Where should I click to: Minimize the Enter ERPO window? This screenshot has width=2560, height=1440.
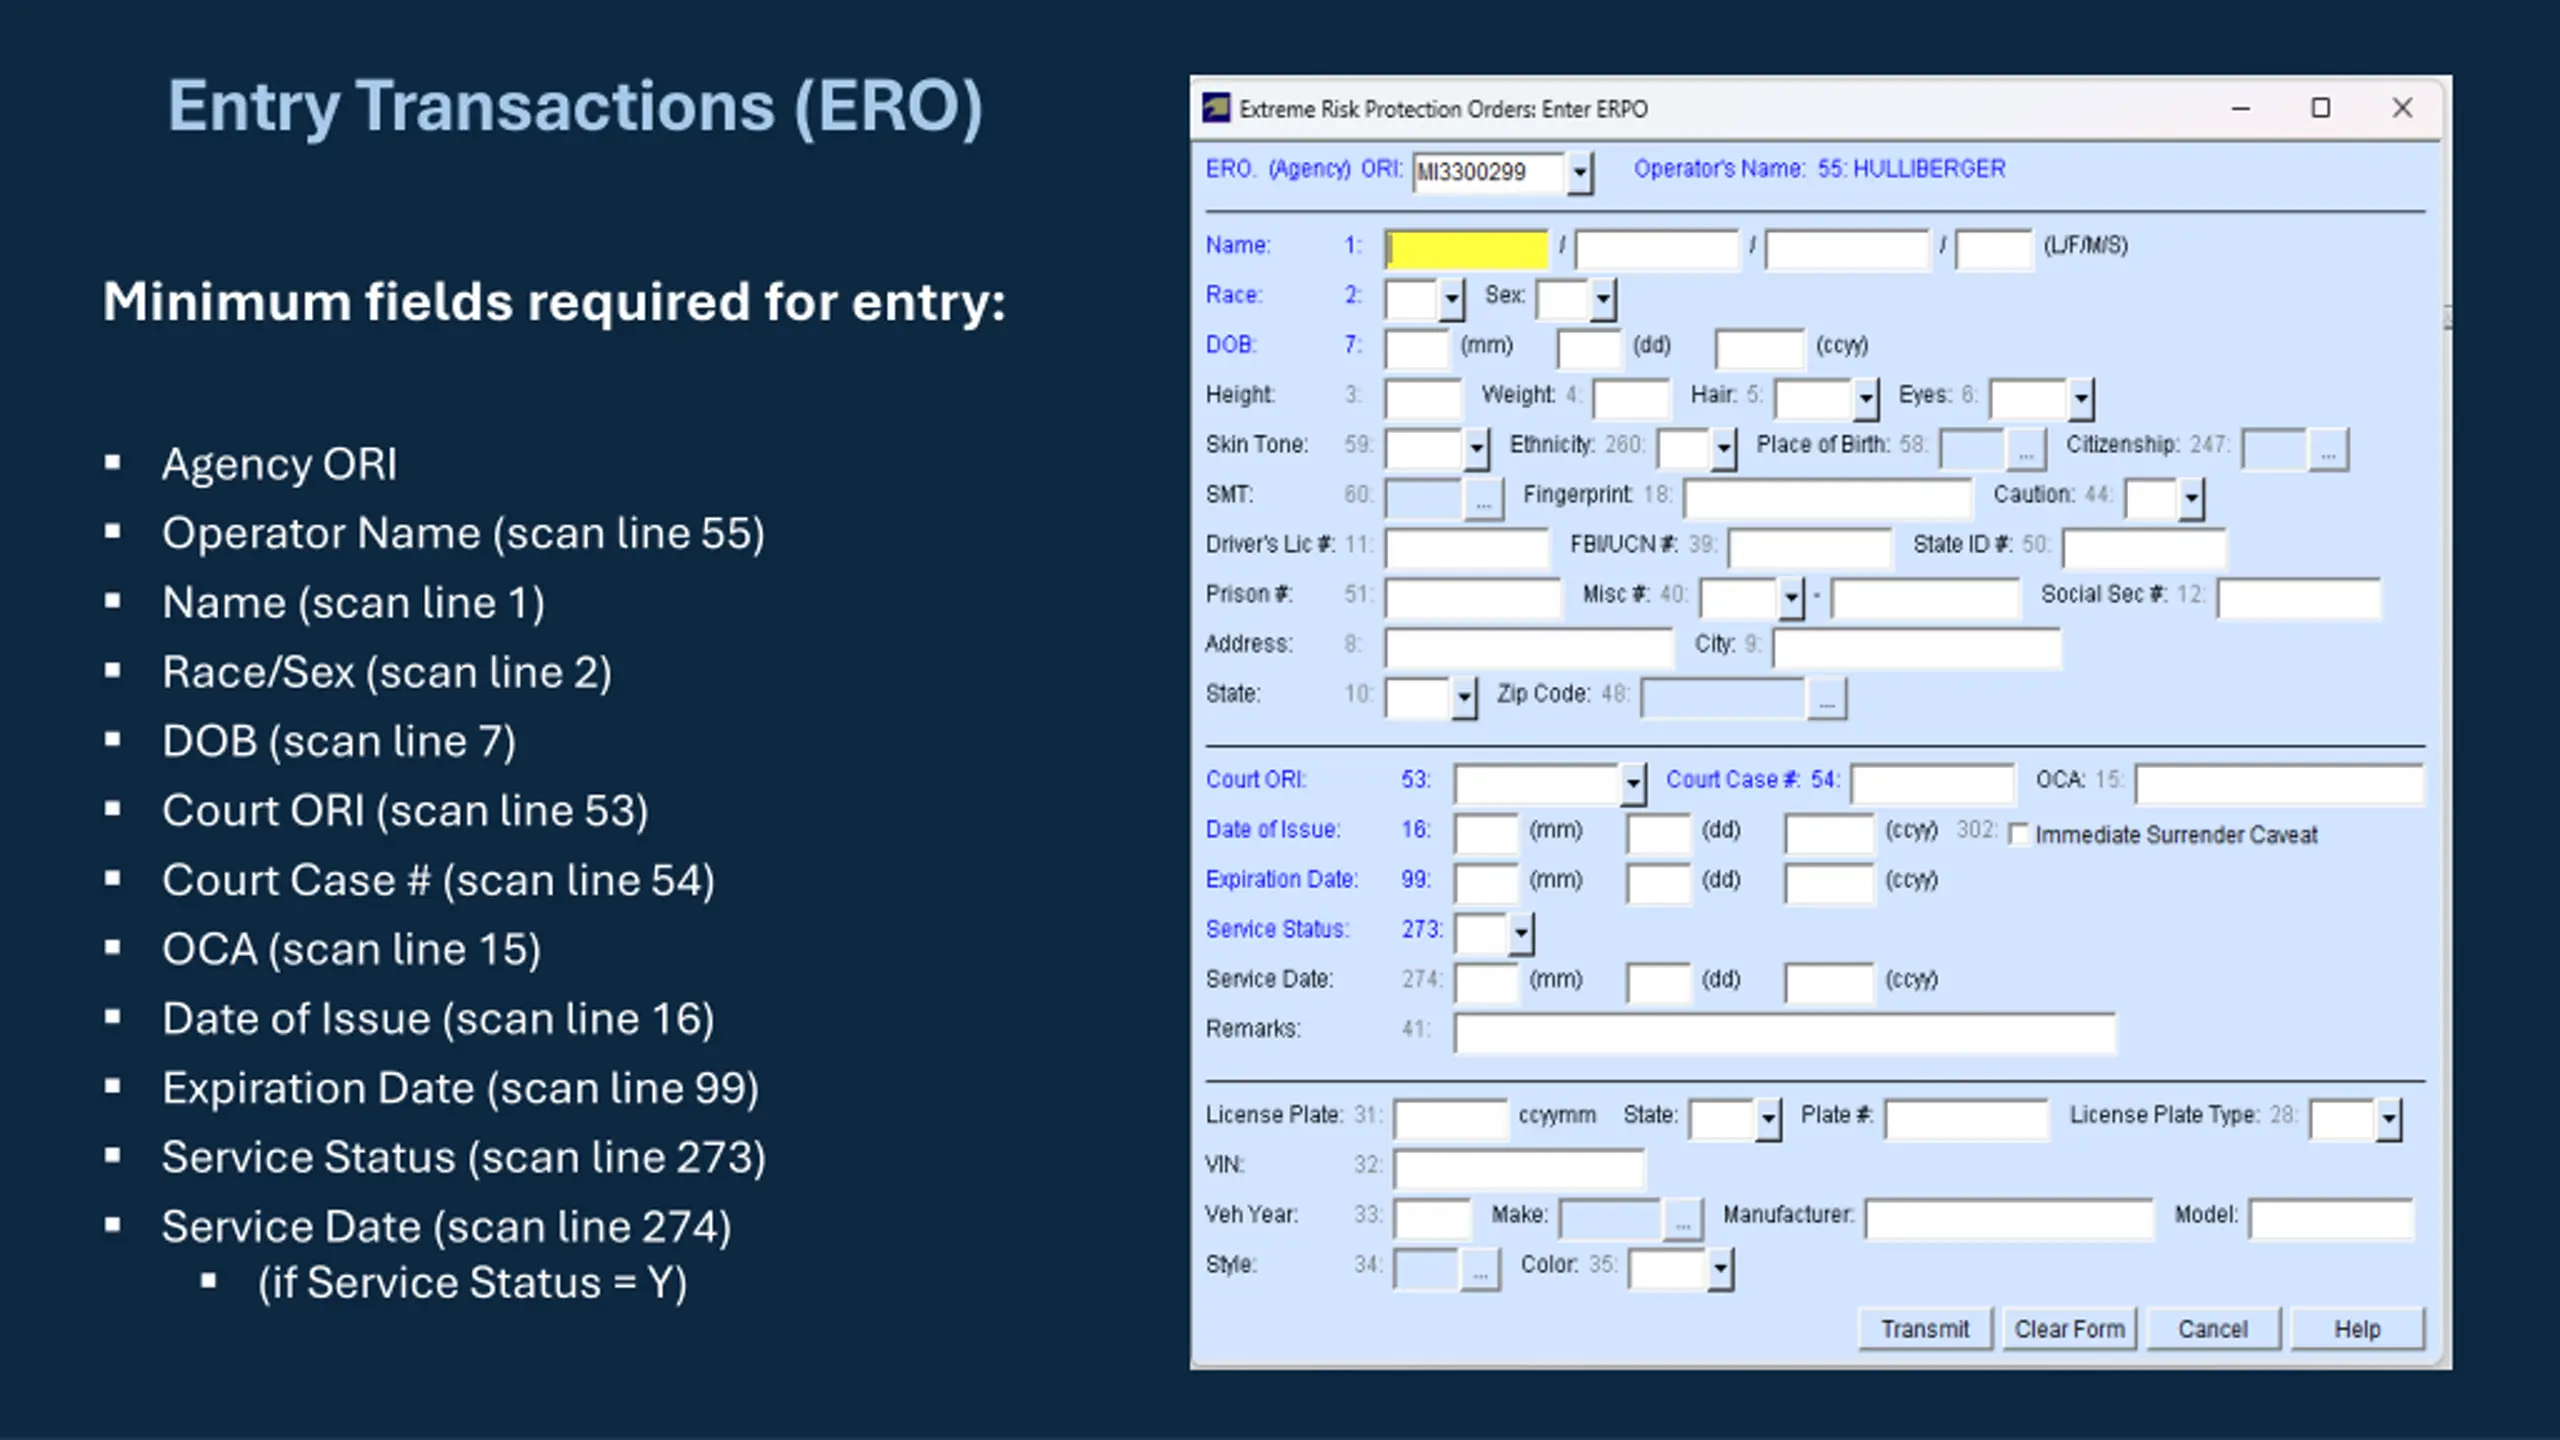[2241, 108]
